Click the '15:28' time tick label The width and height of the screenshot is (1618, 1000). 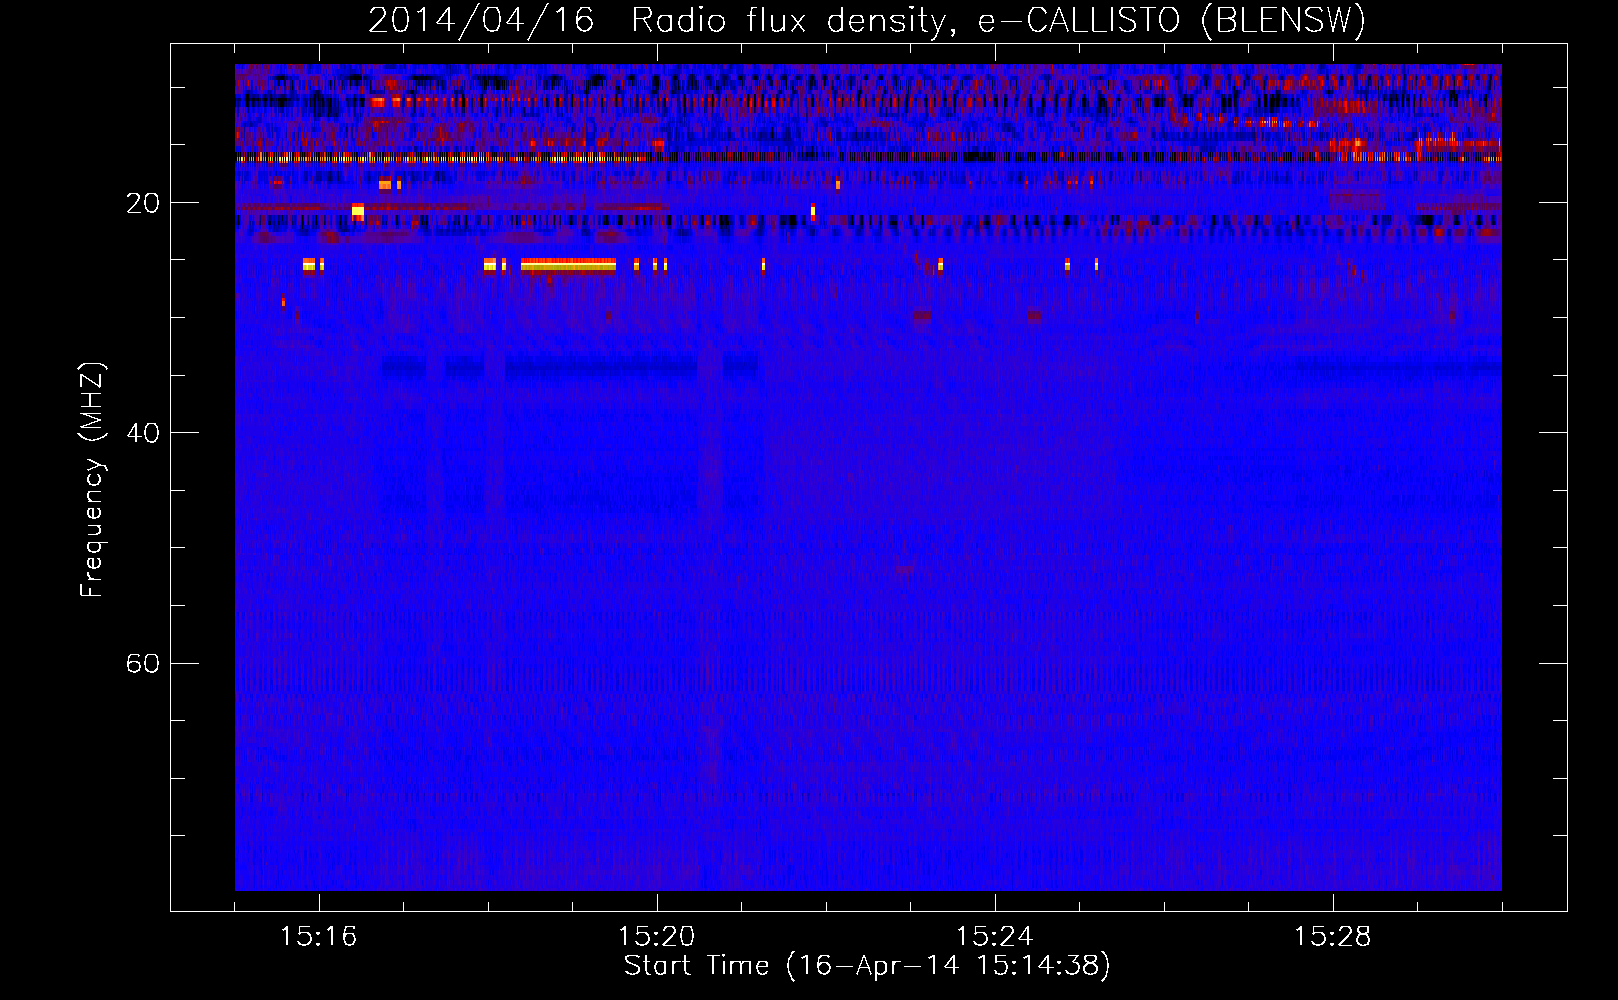[1332, 937]
